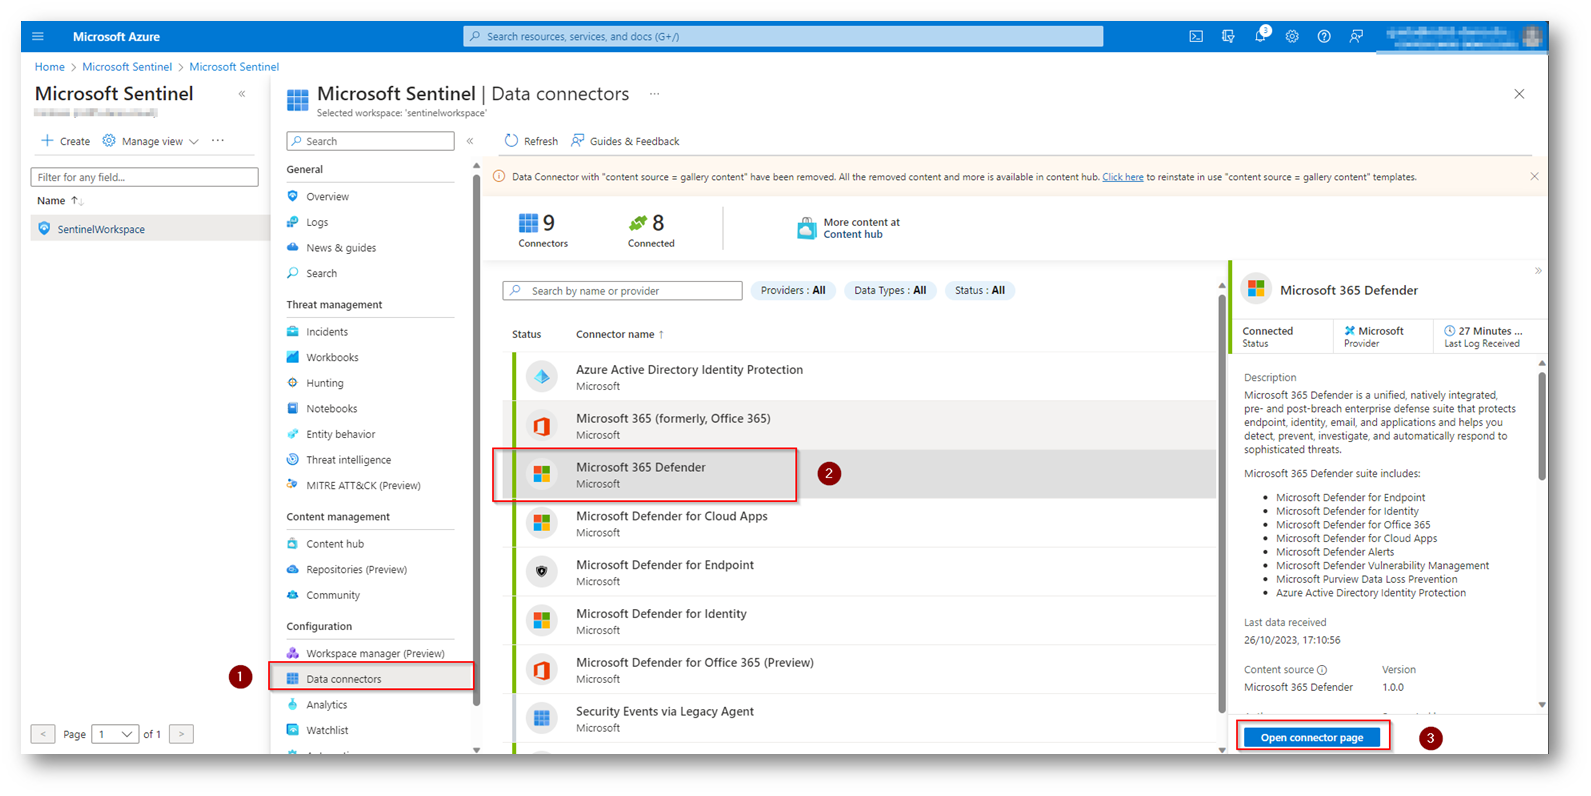This screenshot has width=1591, height=796.
Task: Dismiss the gallery content notification banner
Action: click(1534, 177)
